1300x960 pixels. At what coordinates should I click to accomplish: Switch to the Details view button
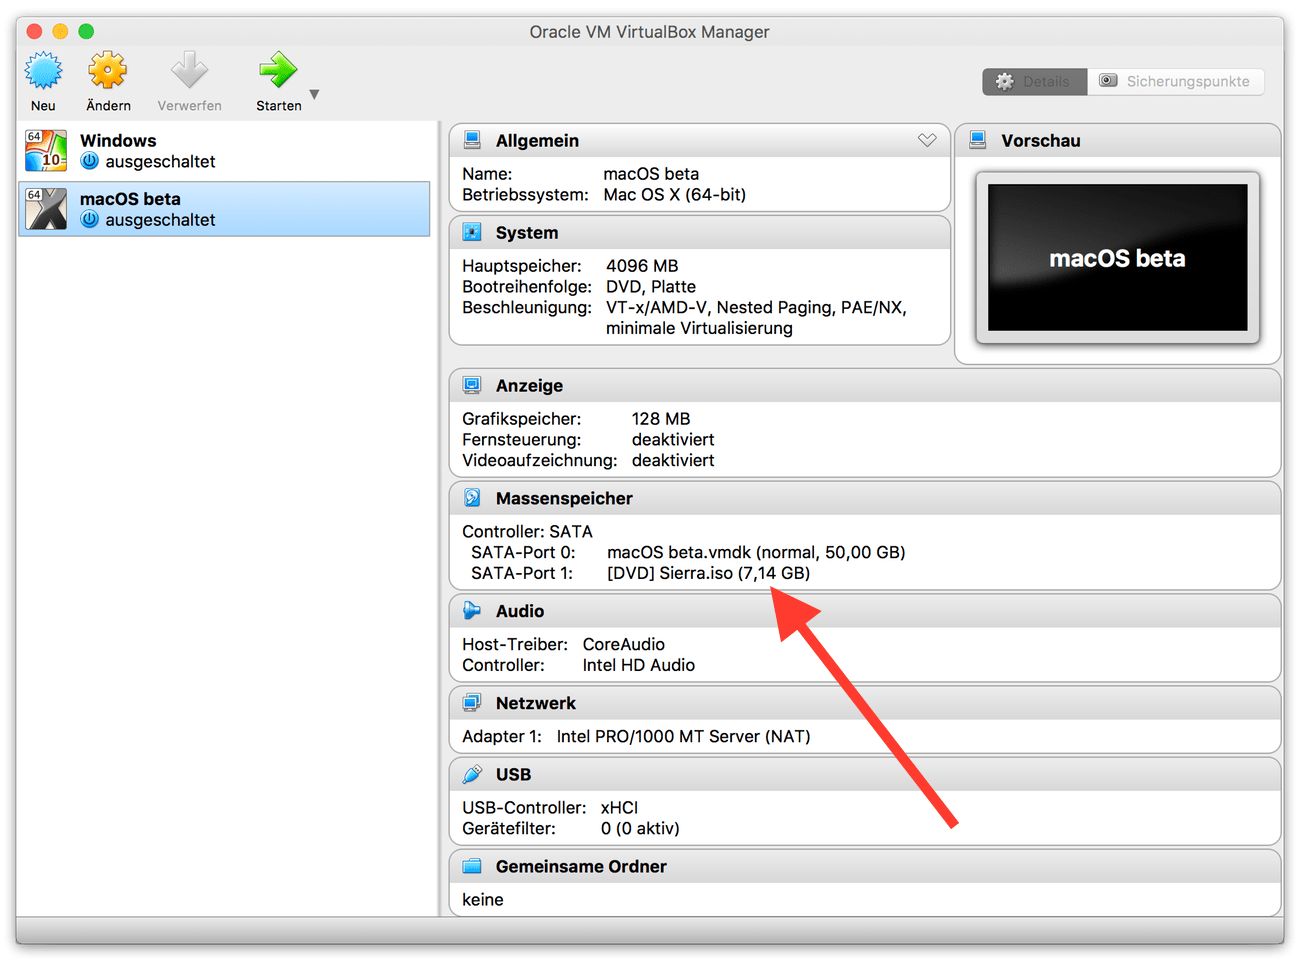point(1034,81)
